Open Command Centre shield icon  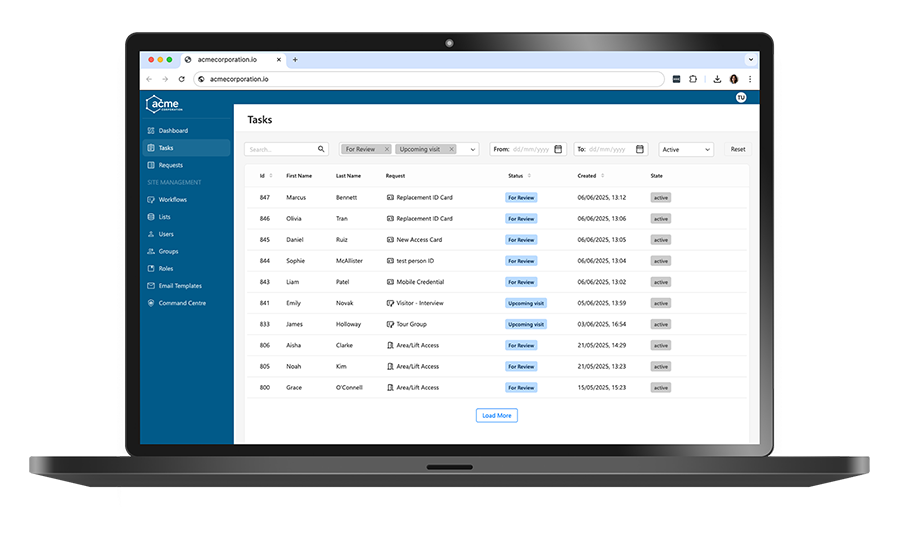pyautogui.click(x=151, y=303)
